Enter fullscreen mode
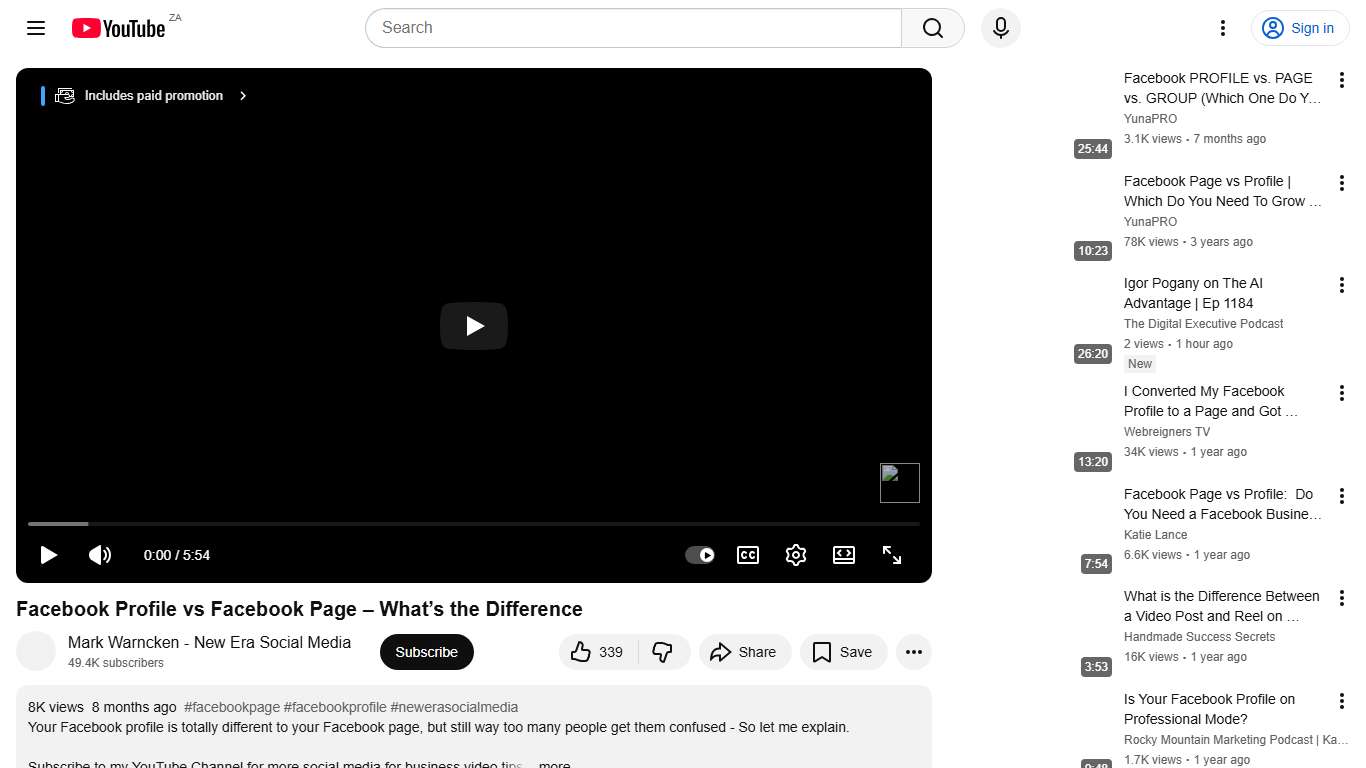 click(x=892, y=555)
